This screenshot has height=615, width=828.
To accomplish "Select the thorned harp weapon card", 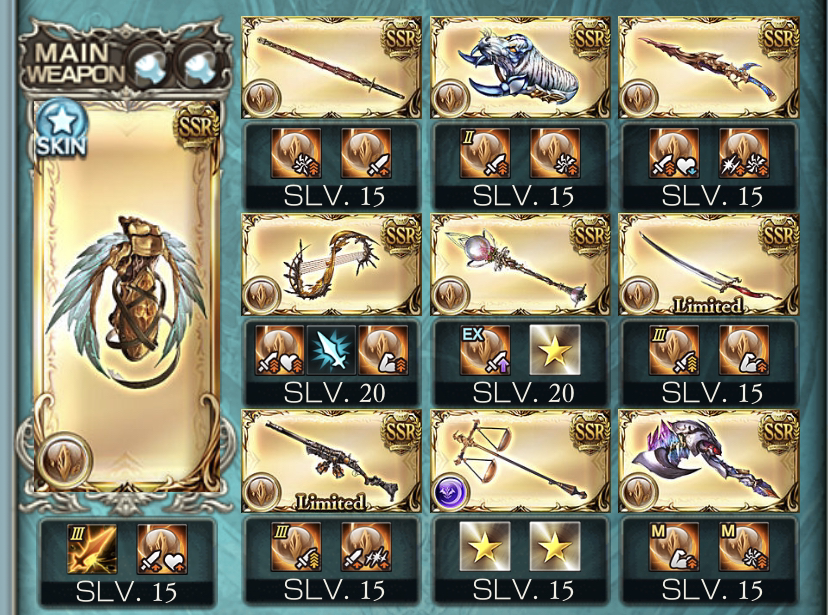I will [x=332, y=264].
